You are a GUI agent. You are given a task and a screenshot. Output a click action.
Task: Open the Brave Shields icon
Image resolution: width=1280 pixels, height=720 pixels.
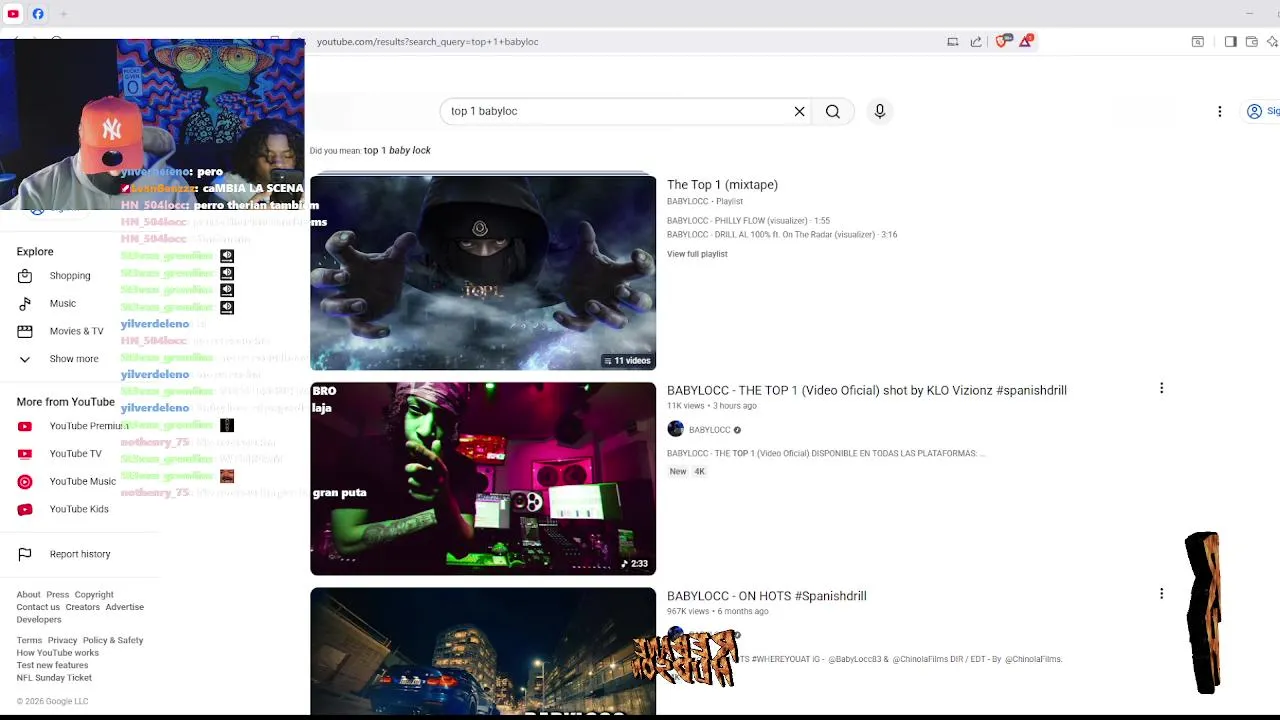1002,41
